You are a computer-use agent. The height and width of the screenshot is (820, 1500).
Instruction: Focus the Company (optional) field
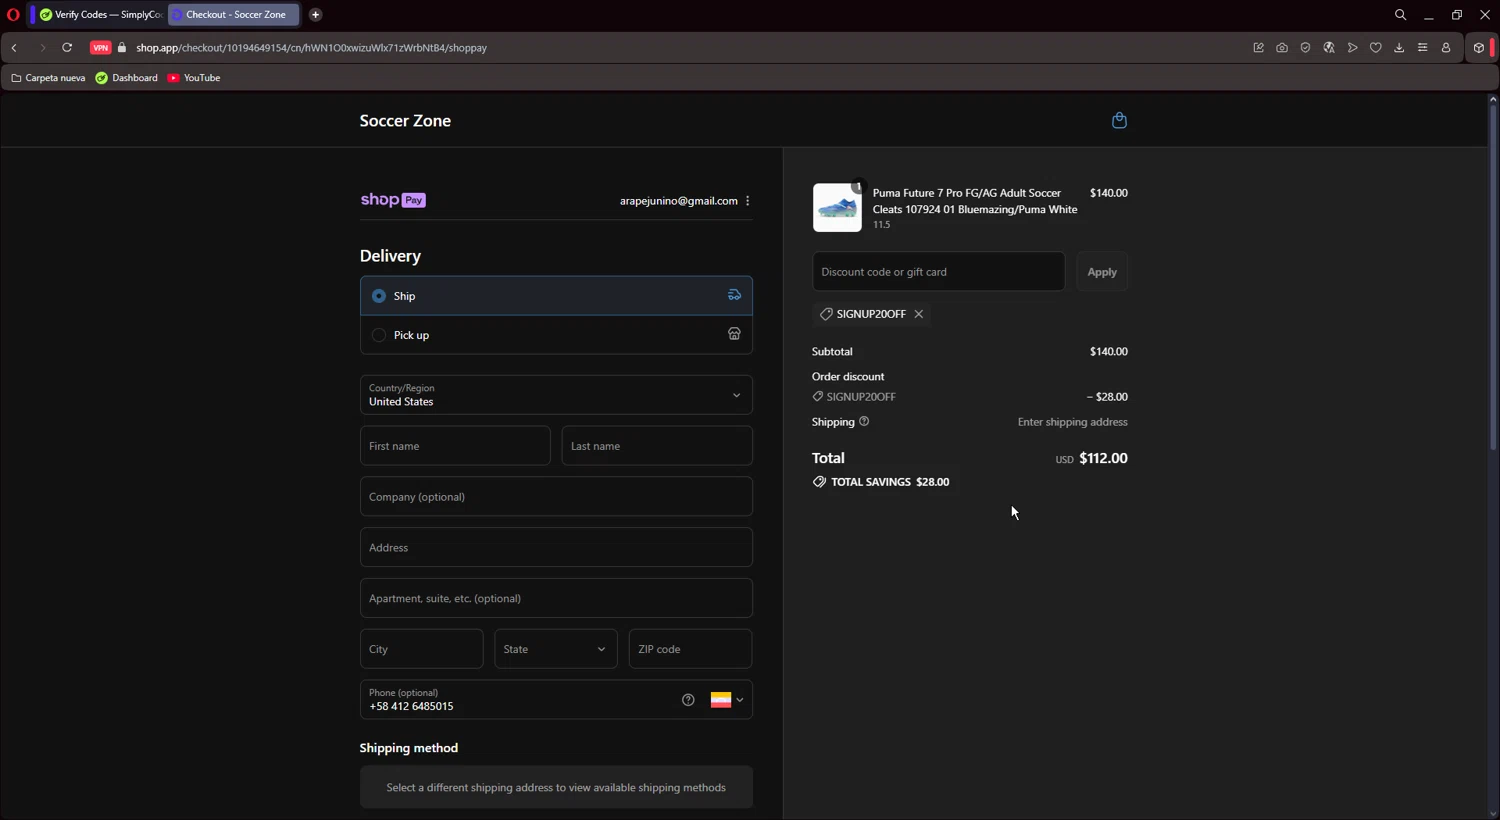click(556, 497)
